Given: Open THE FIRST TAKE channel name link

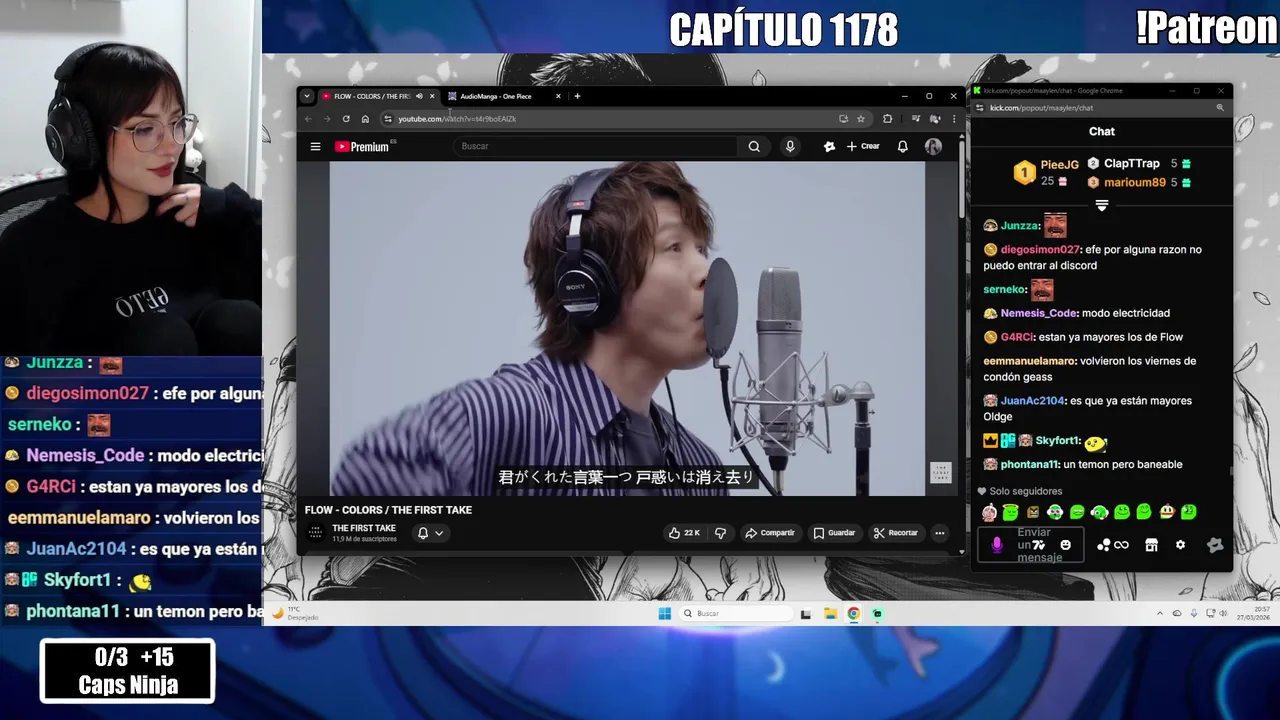Looking at the screenshot, I should [364, 528].
